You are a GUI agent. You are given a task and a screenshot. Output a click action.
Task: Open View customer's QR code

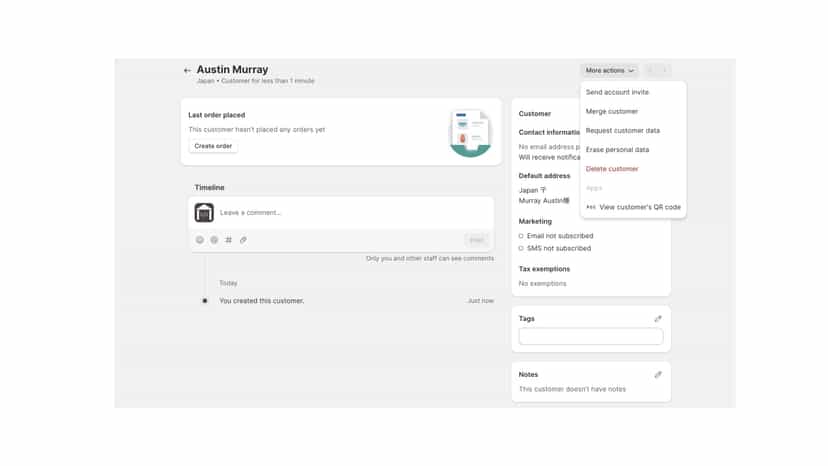(633, 207)
